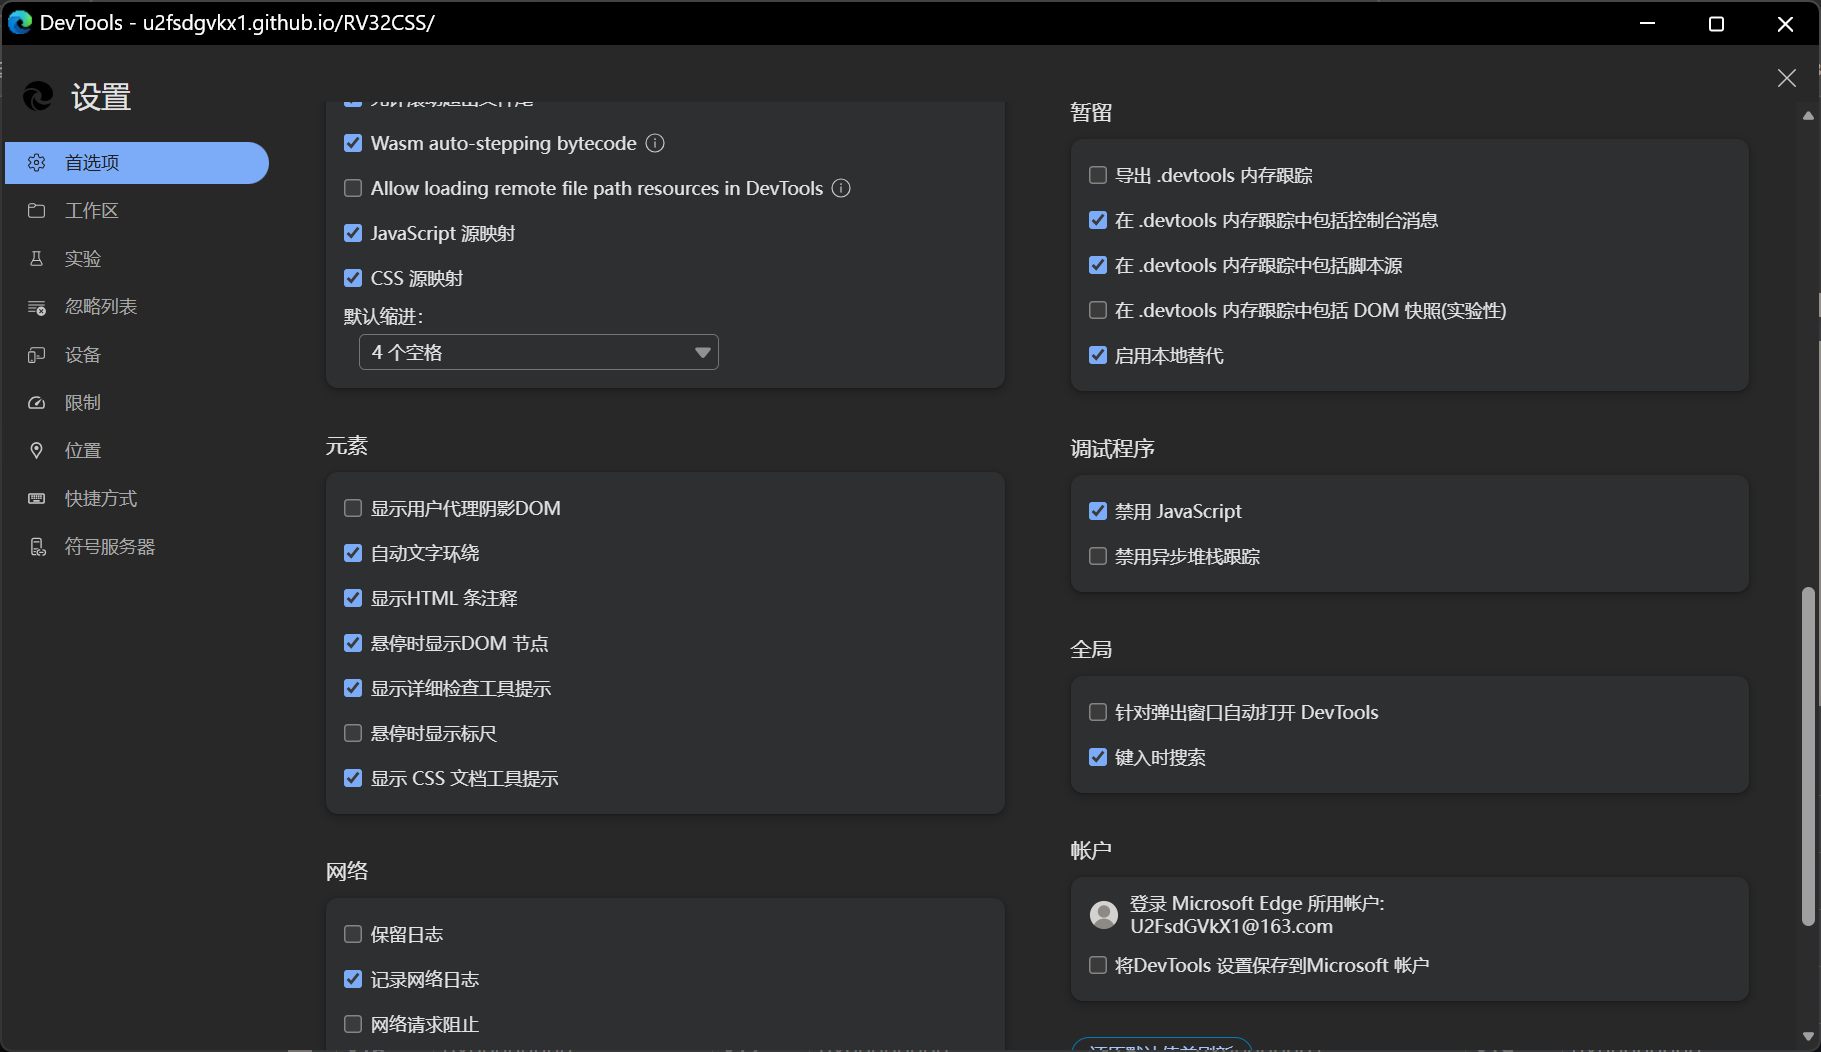This screenshot has height=1052, width=1821.
Task: Toggle the 保留日志 checkbox
Action: pyautogui.click(x=353, y=934)
